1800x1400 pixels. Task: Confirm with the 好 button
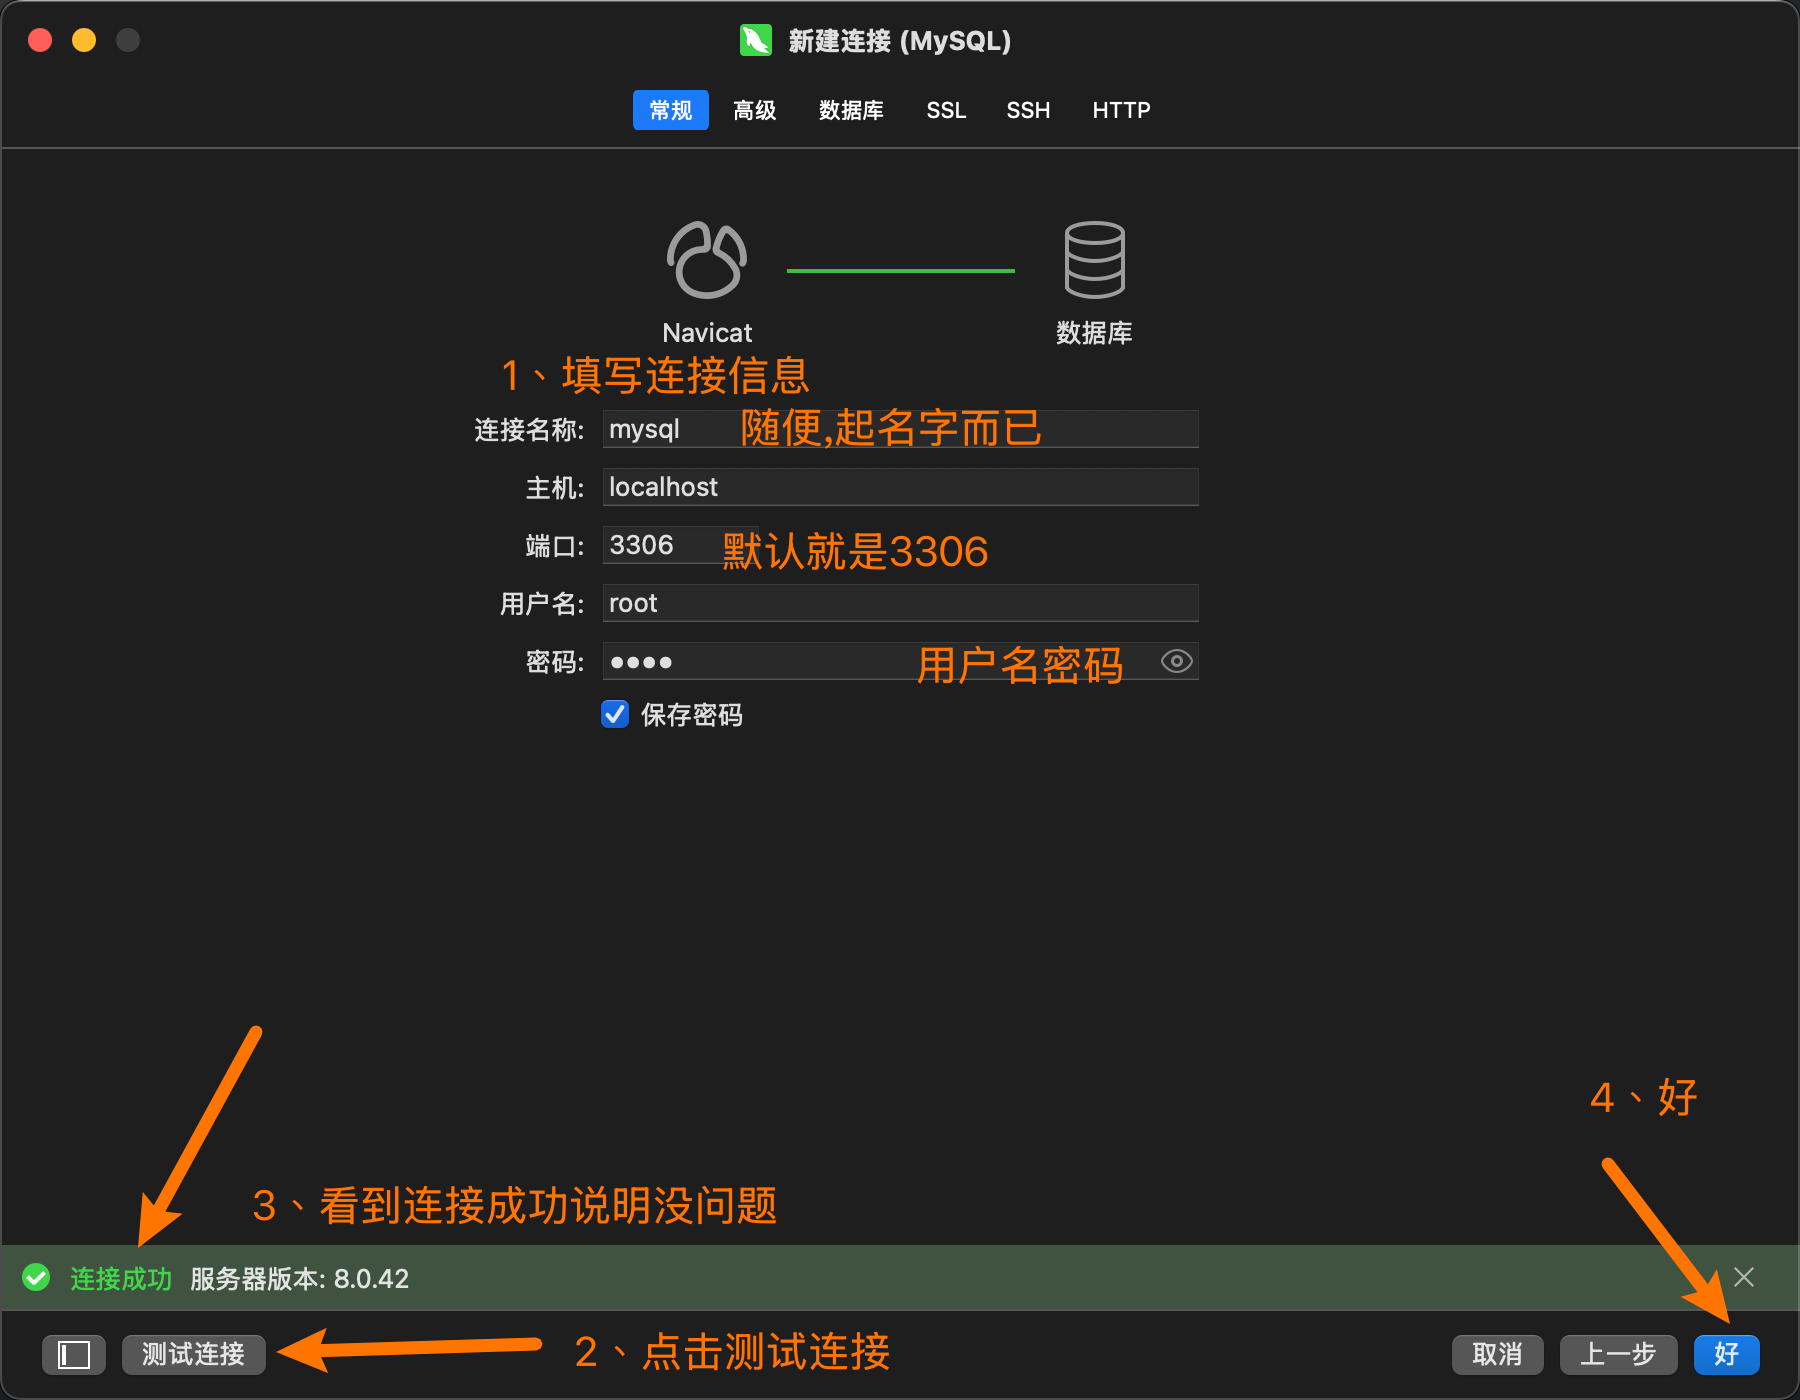[x=1726, y=1354]
